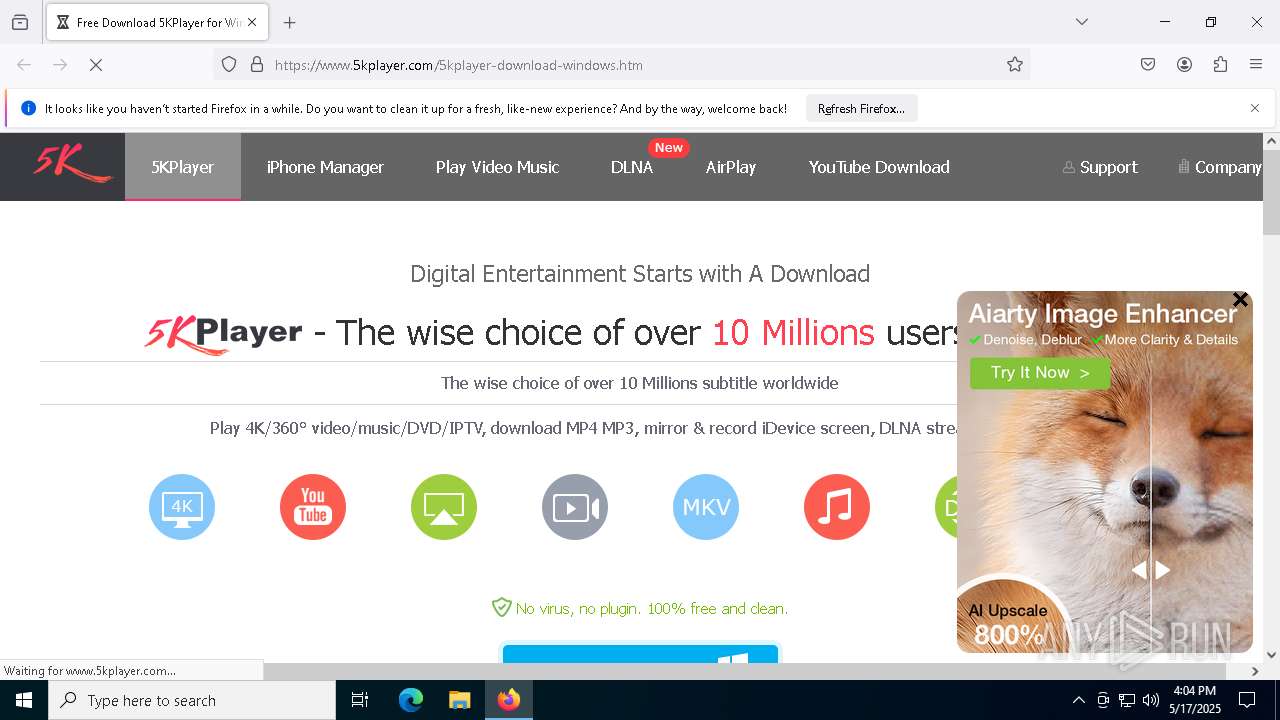Open the volume control in tray
Screen dimensions: 1280x720
pos(1151,700)
